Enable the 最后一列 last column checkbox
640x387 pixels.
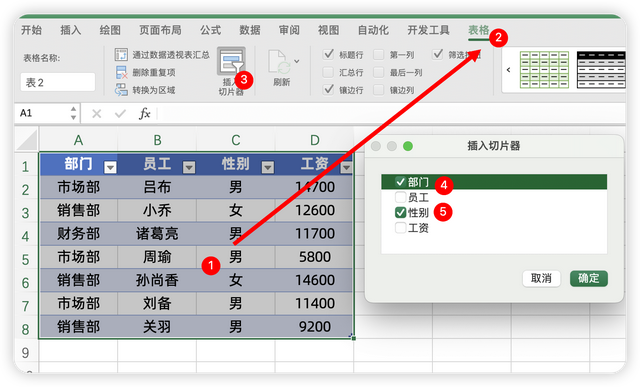[379, 72]
